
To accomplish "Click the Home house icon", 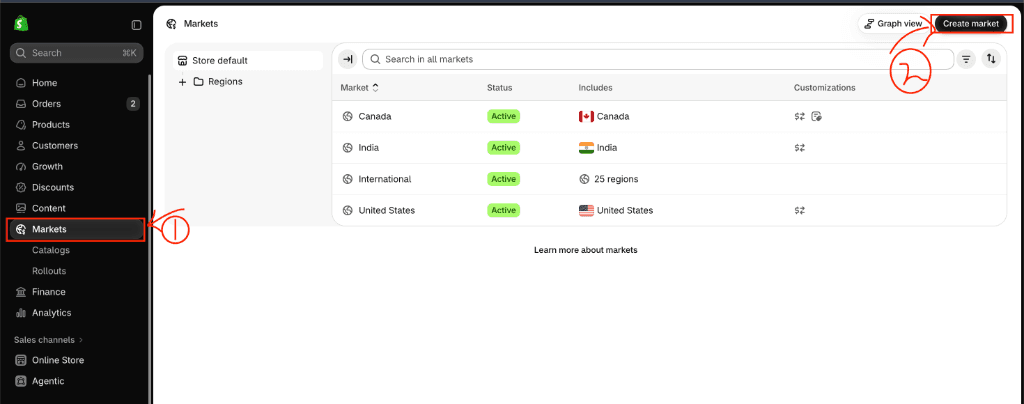I will 21,83.
